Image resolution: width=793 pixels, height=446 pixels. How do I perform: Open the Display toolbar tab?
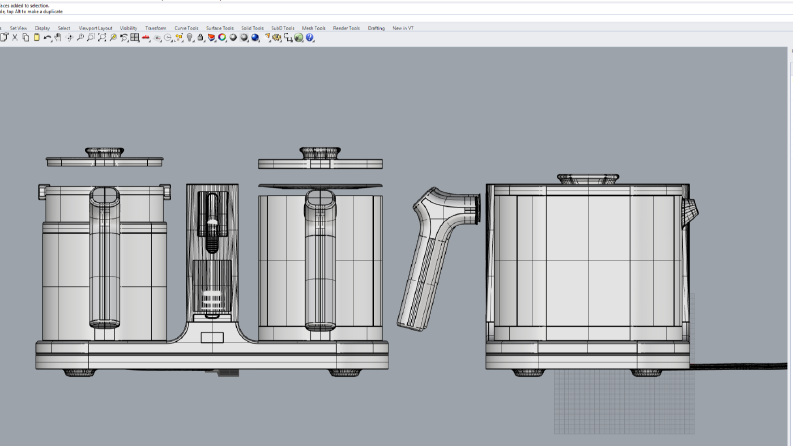tap(42, 28)
